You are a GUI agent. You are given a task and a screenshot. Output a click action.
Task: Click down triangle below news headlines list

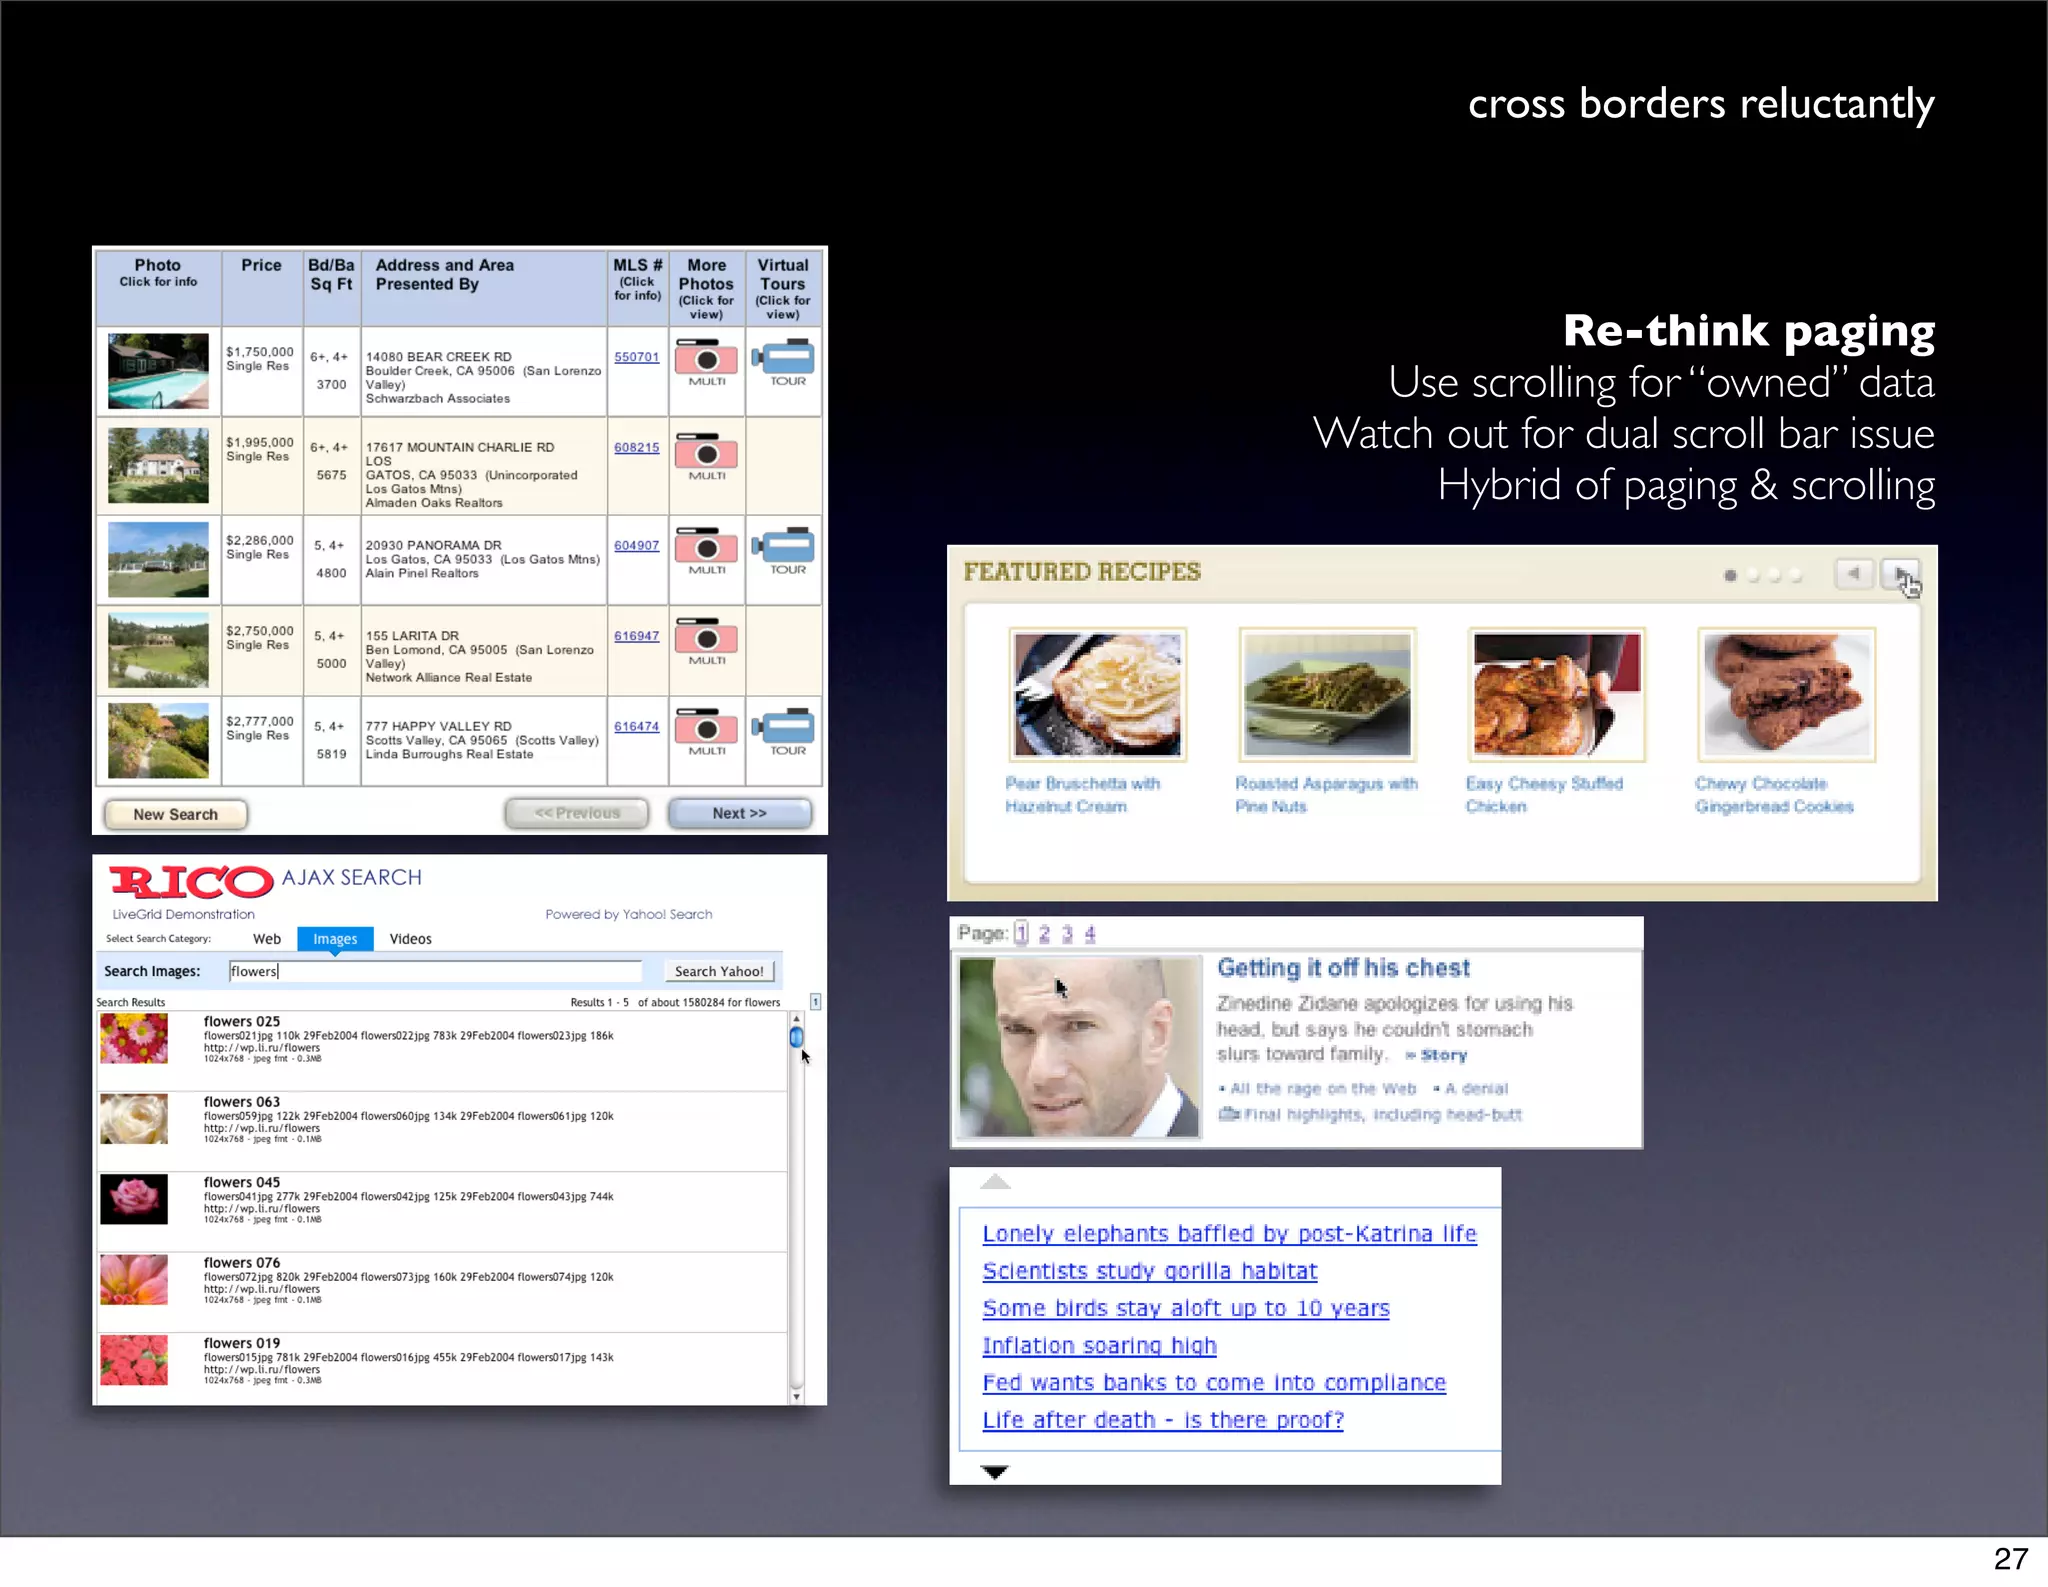coord(994,1471)
